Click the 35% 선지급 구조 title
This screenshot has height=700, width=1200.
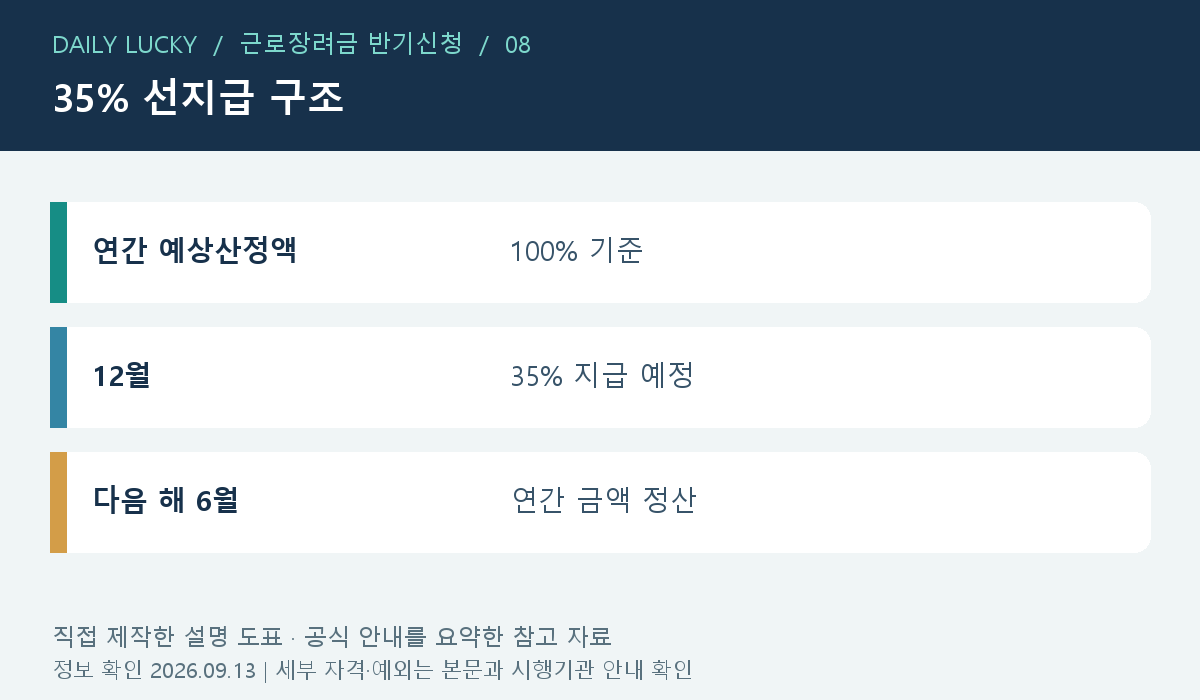pyautogui.click(x=198, y=98)
